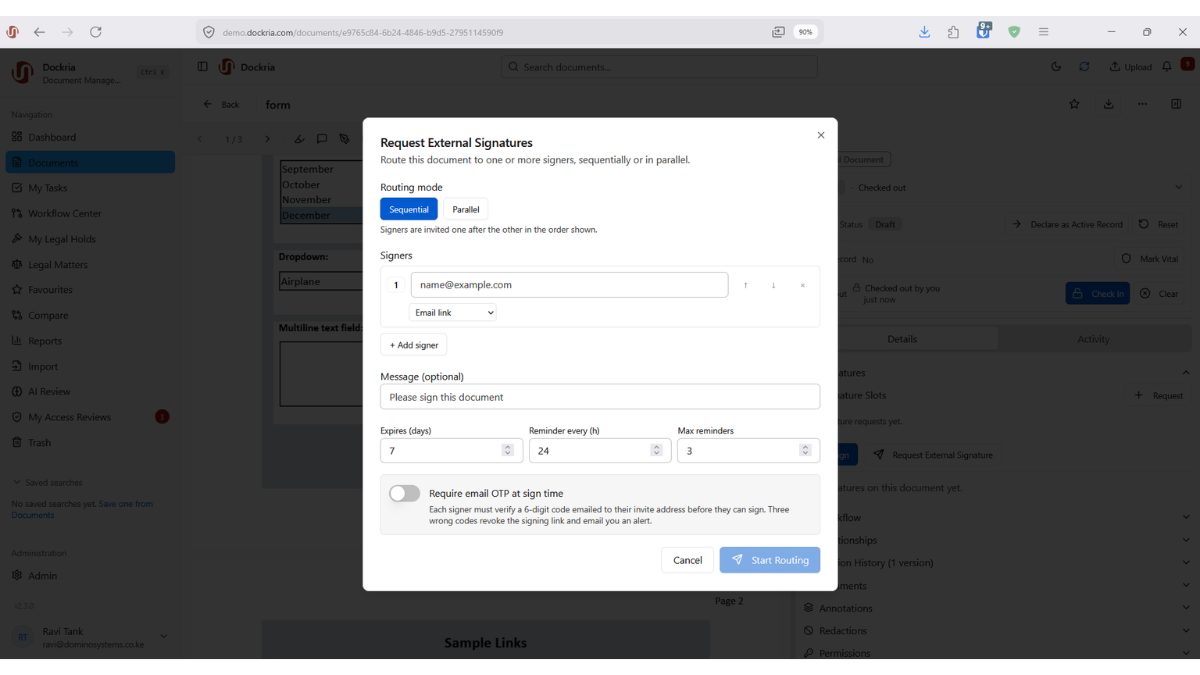Close the Request External Signatures dialog

coord(821,135)
